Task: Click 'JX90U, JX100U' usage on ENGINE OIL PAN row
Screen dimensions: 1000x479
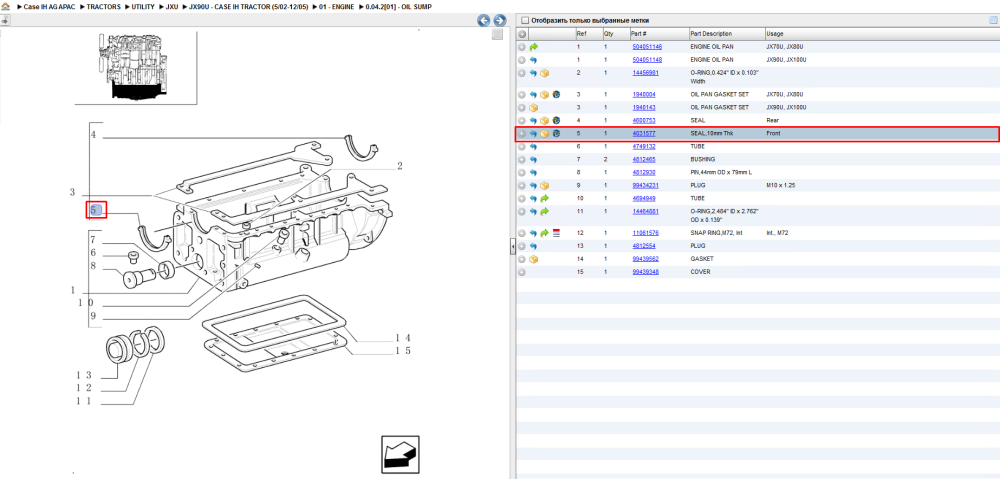Action: click(x=786, y=60)
